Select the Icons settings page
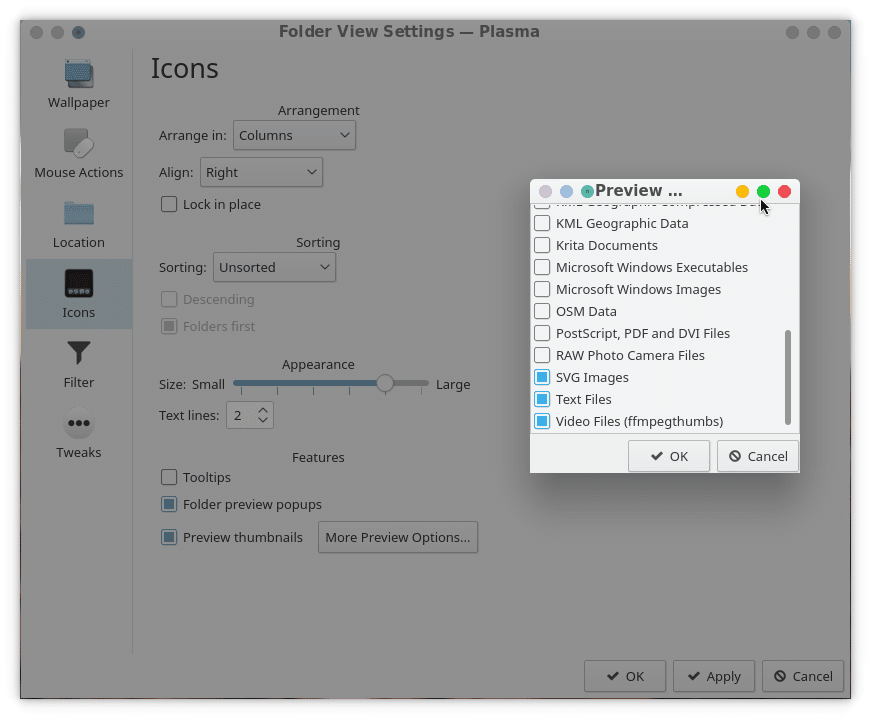871x719 pixels. point(78,293)
